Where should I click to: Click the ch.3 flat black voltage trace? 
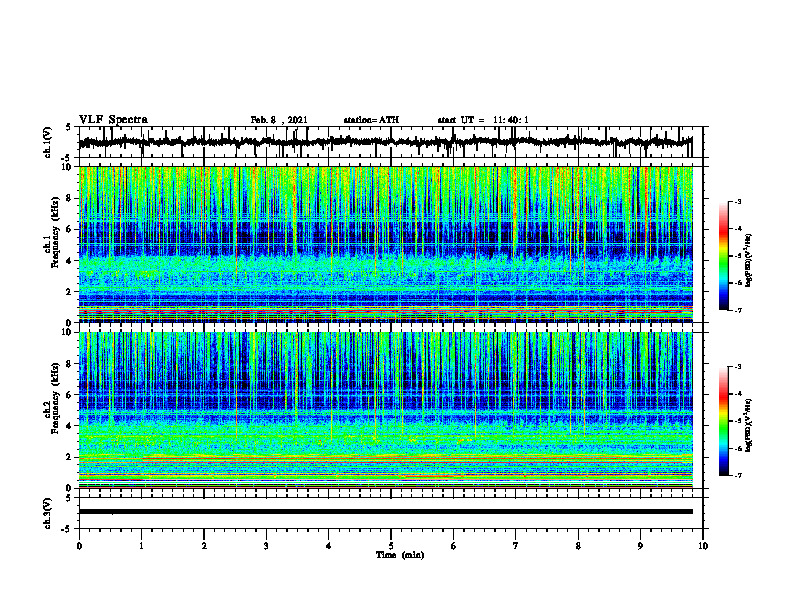coord(385,512)
